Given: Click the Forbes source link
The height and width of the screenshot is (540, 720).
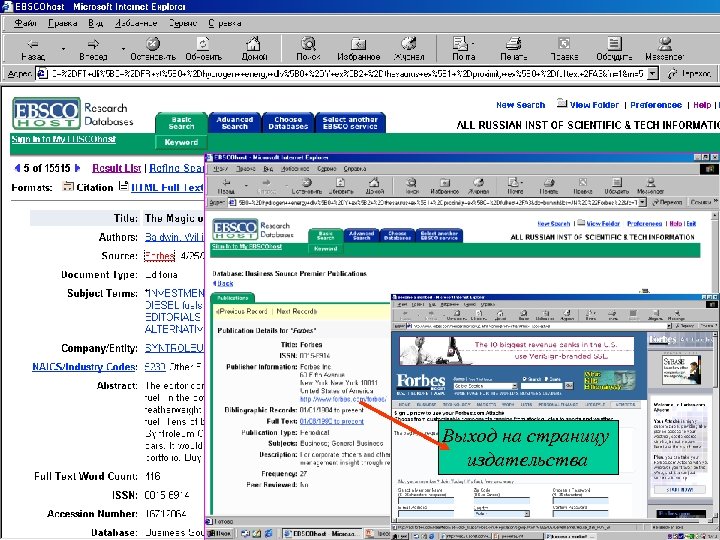Looking at the screenshot, I should (159, 256).
